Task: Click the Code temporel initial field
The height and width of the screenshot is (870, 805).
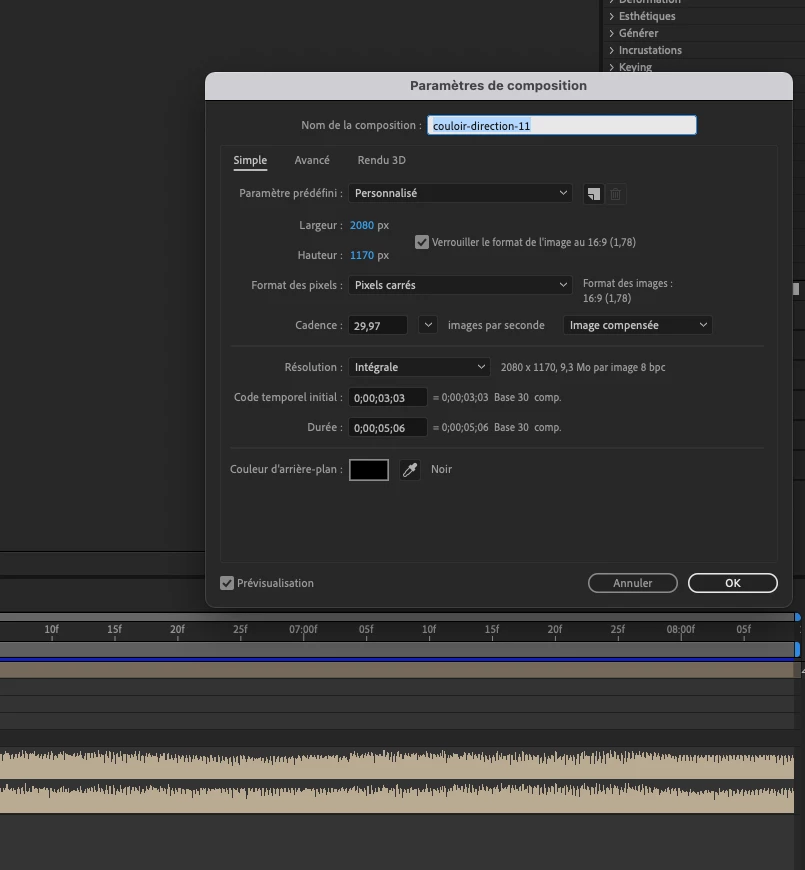Action: click(388, 397)
